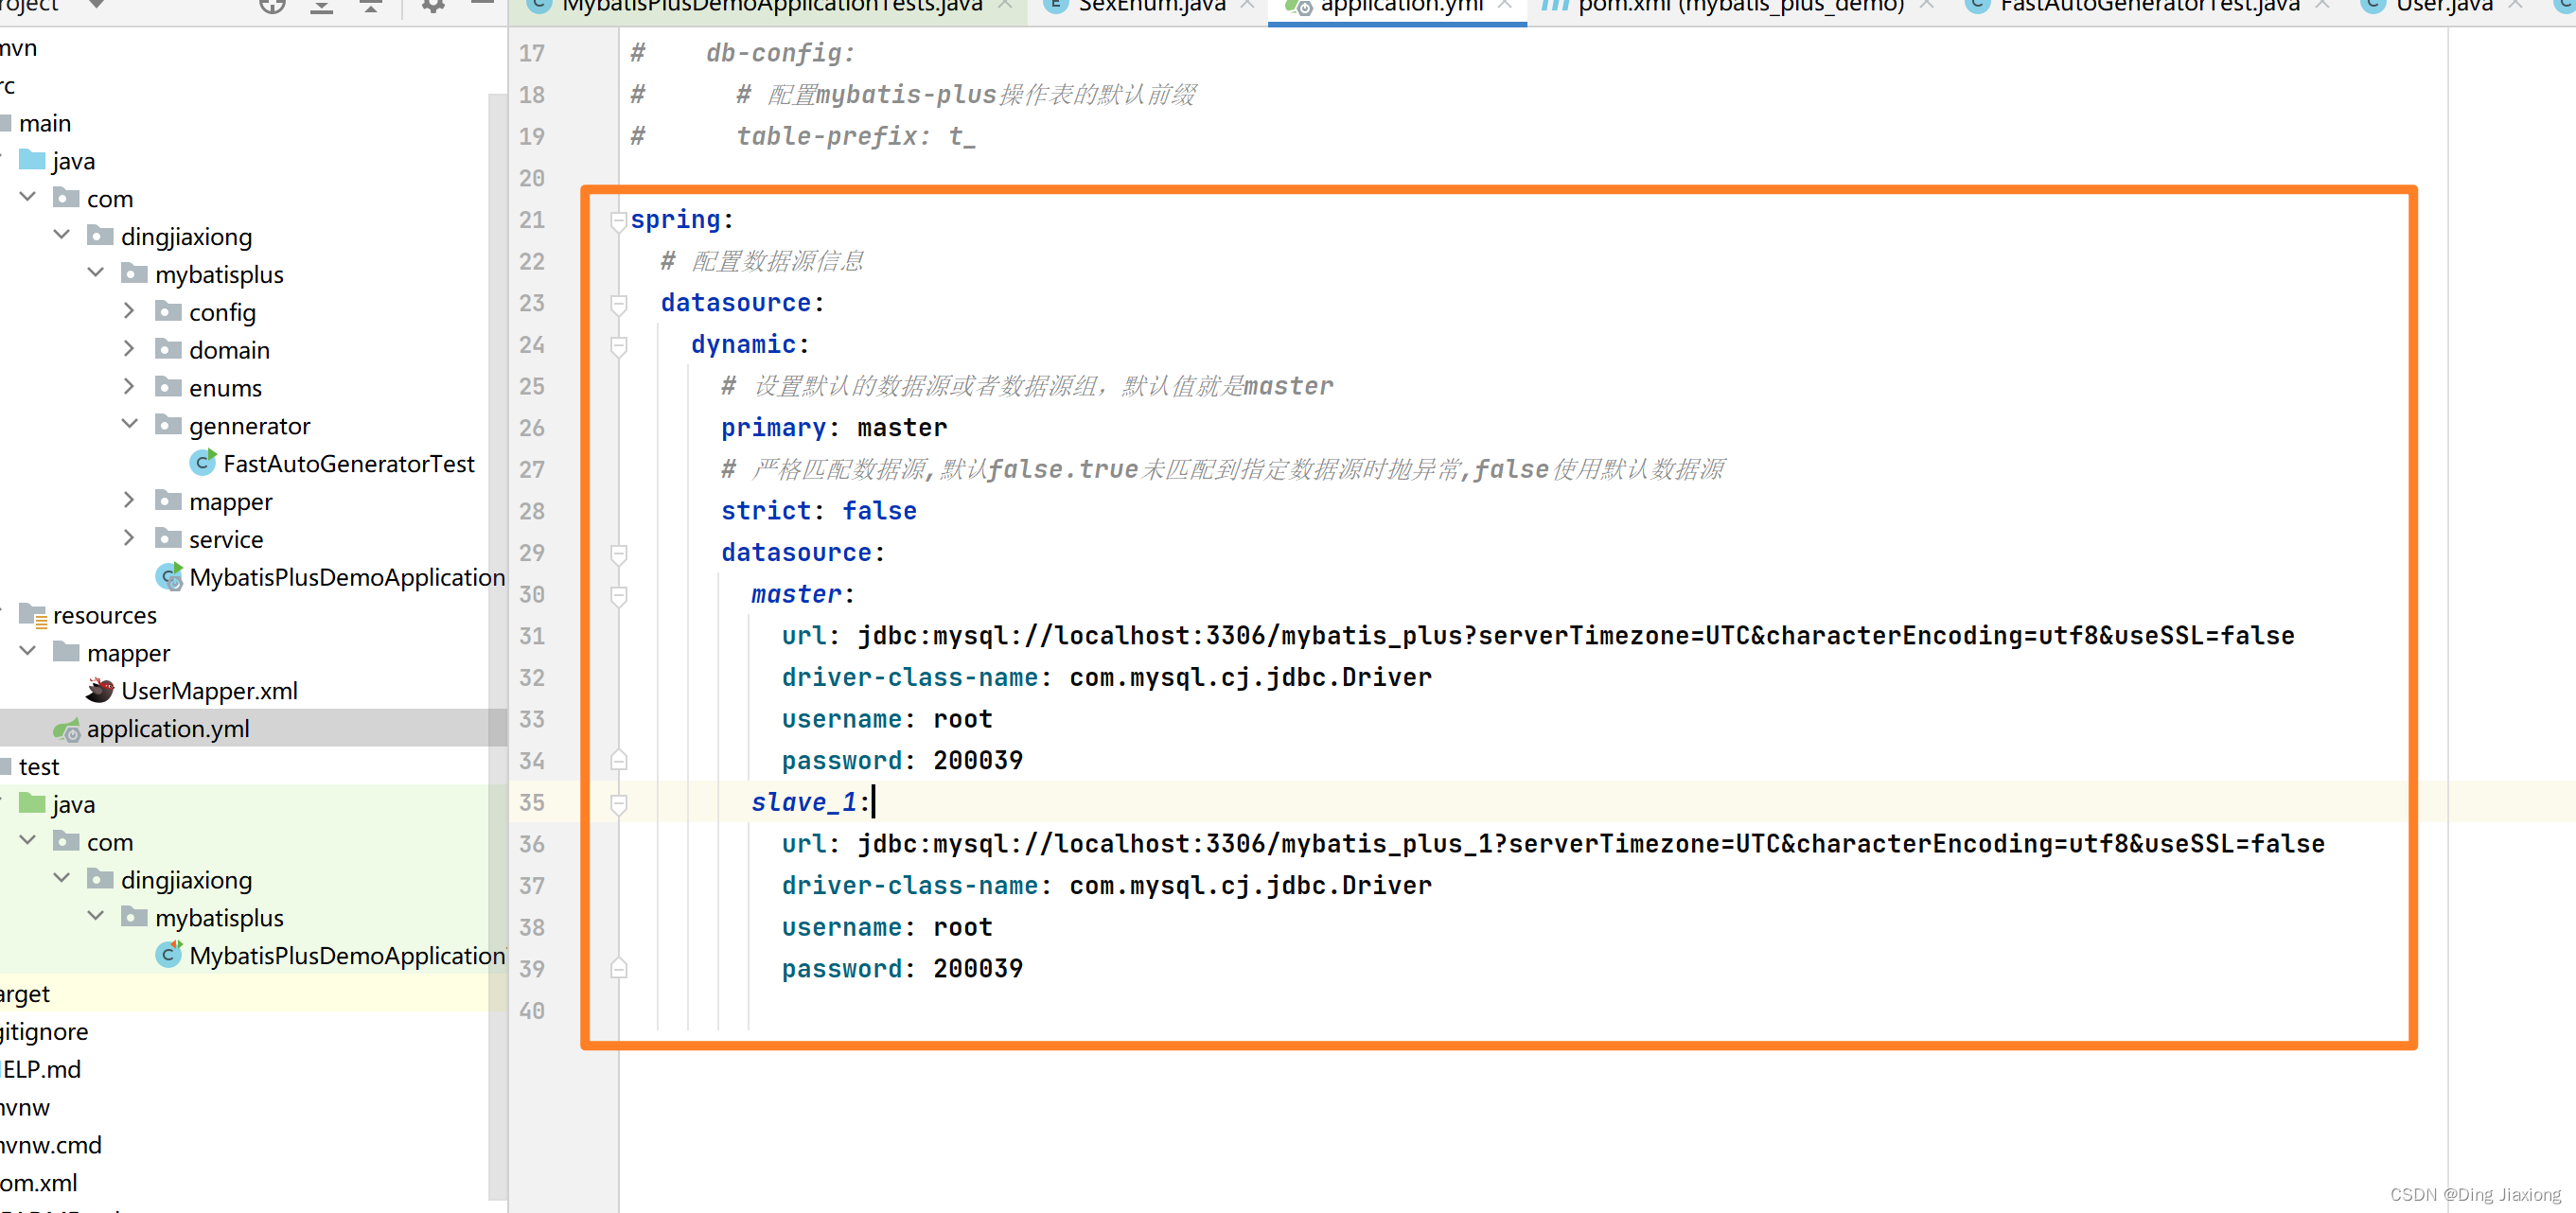2576x1213 pixels.
Task: Close the SexEnum.java tab
Action: 1247,6
